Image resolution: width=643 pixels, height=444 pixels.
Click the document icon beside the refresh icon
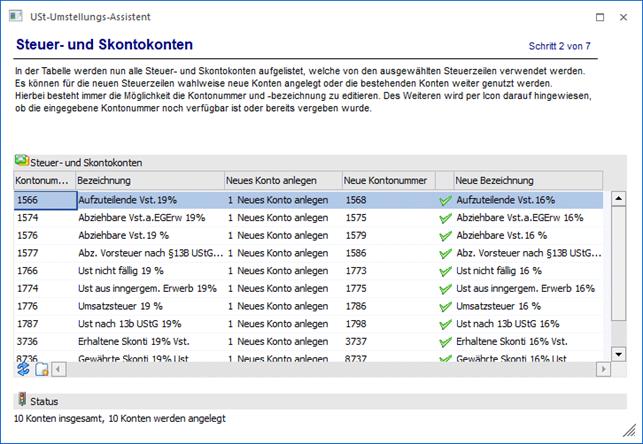(x=41, y=370)
